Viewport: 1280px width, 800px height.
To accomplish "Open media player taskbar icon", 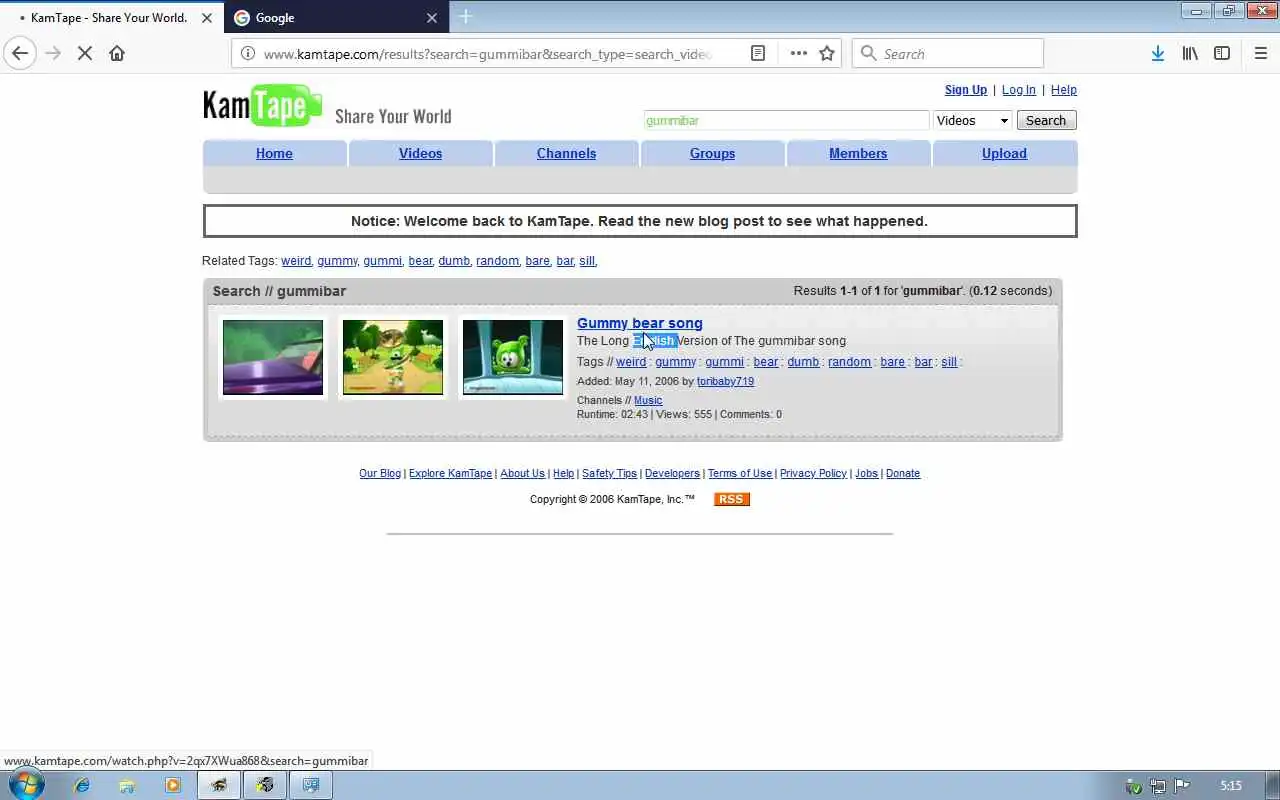I will (x=173, y=786).
